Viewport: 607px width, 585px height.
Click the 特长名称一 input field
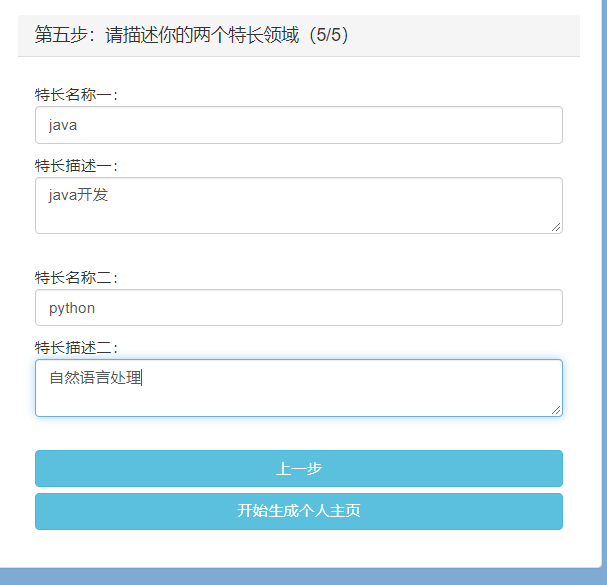point(298,125)
